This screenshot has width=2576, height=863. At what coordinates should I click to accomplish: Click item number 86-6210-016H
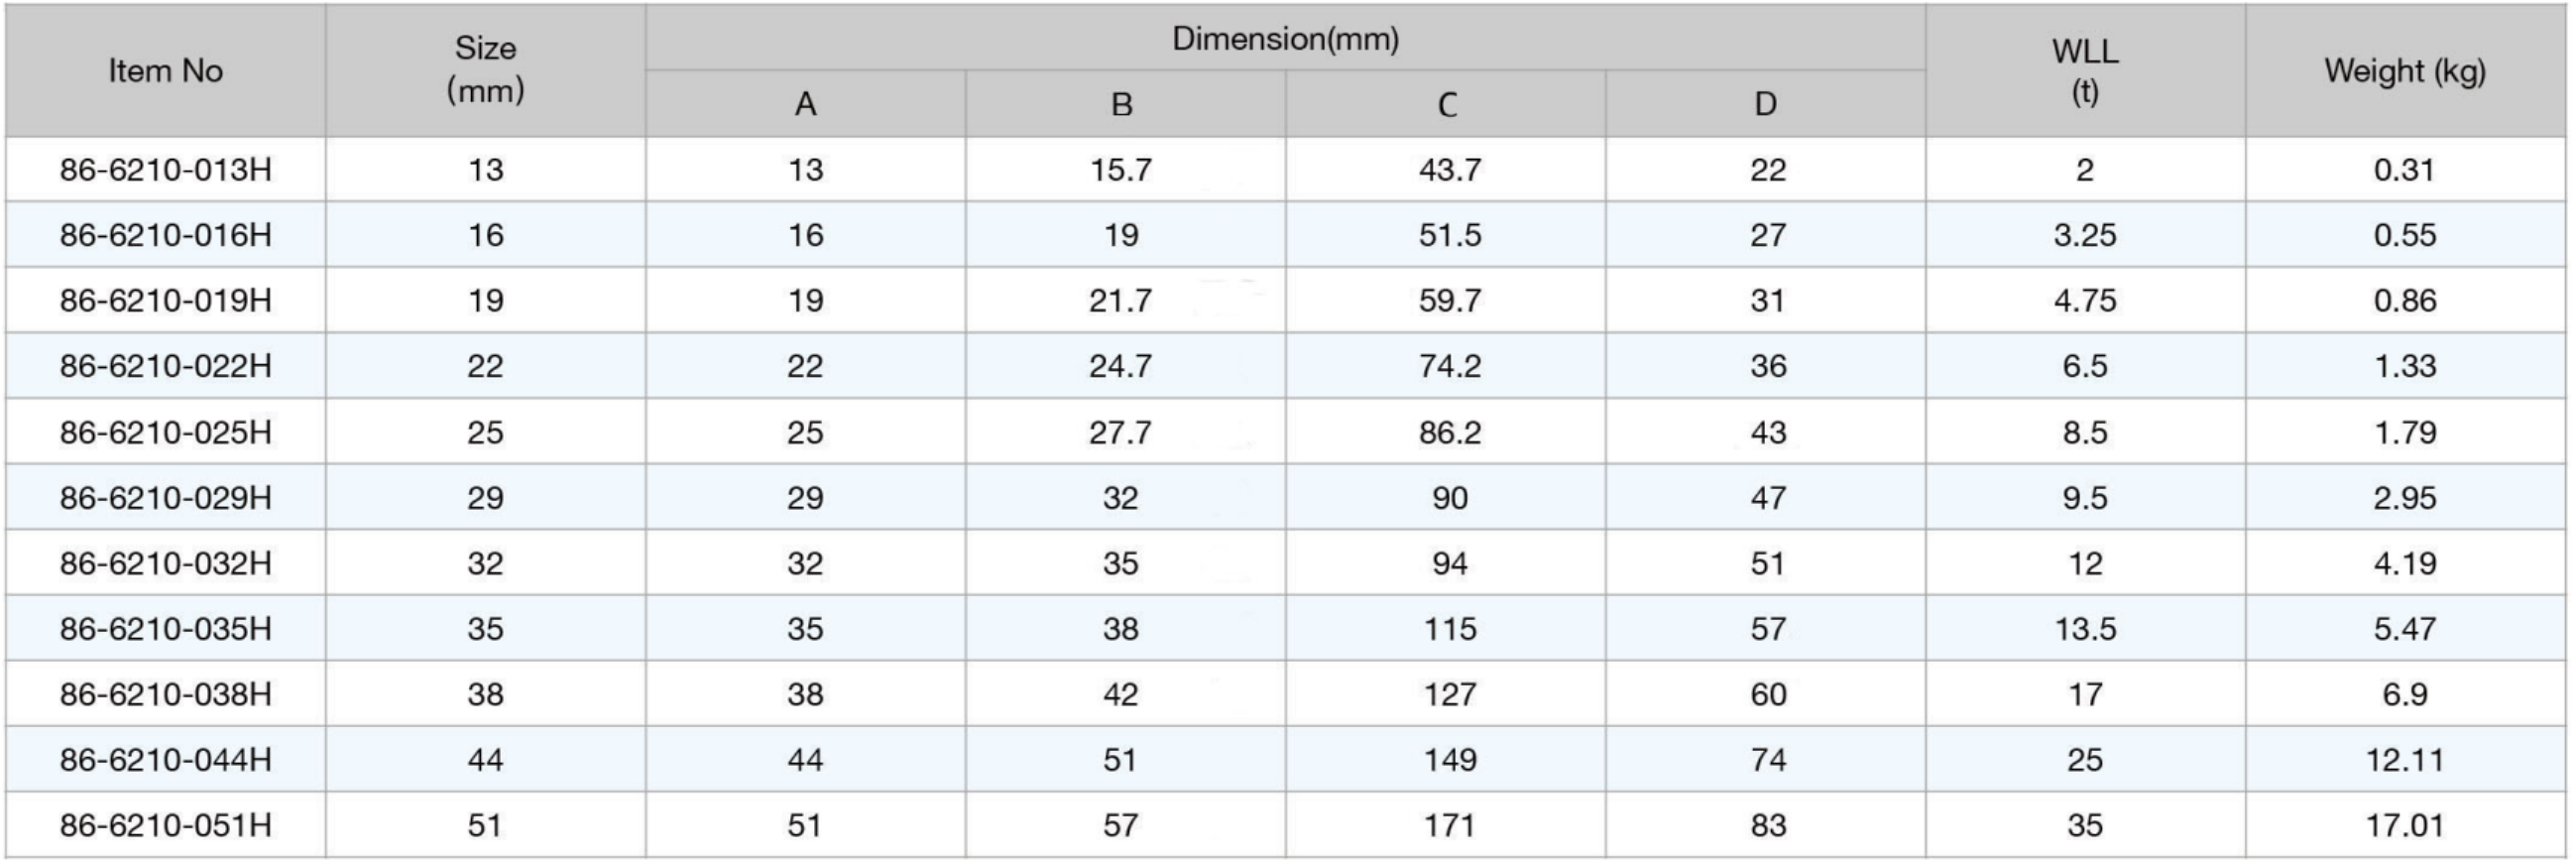click(165, 235)
